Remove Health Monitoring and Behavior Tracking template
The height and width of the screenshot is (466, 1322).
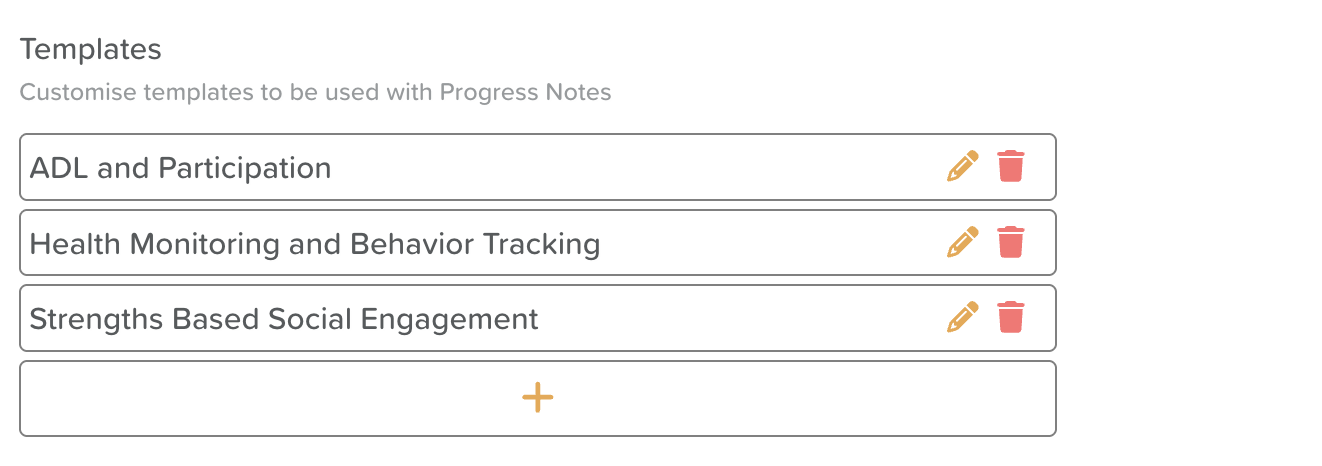(x=1011, y=242)
